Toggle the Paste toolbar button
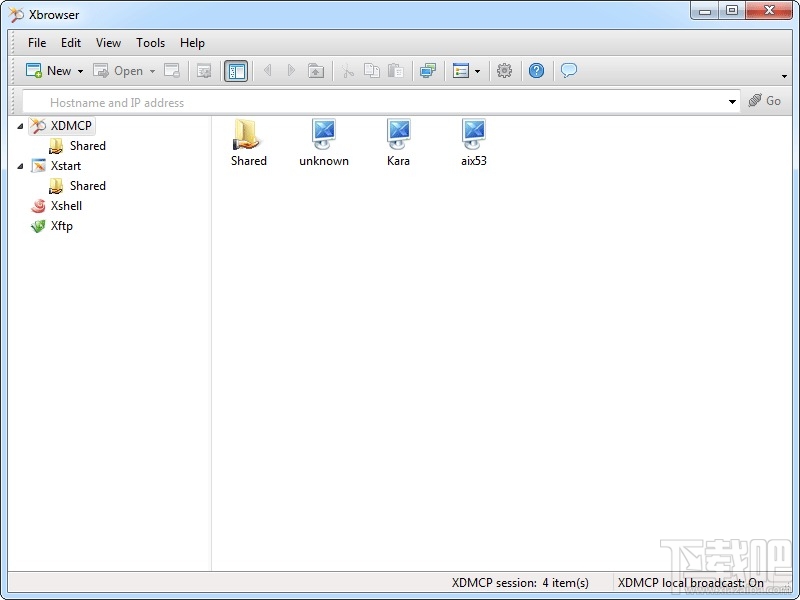 [395, 70]
